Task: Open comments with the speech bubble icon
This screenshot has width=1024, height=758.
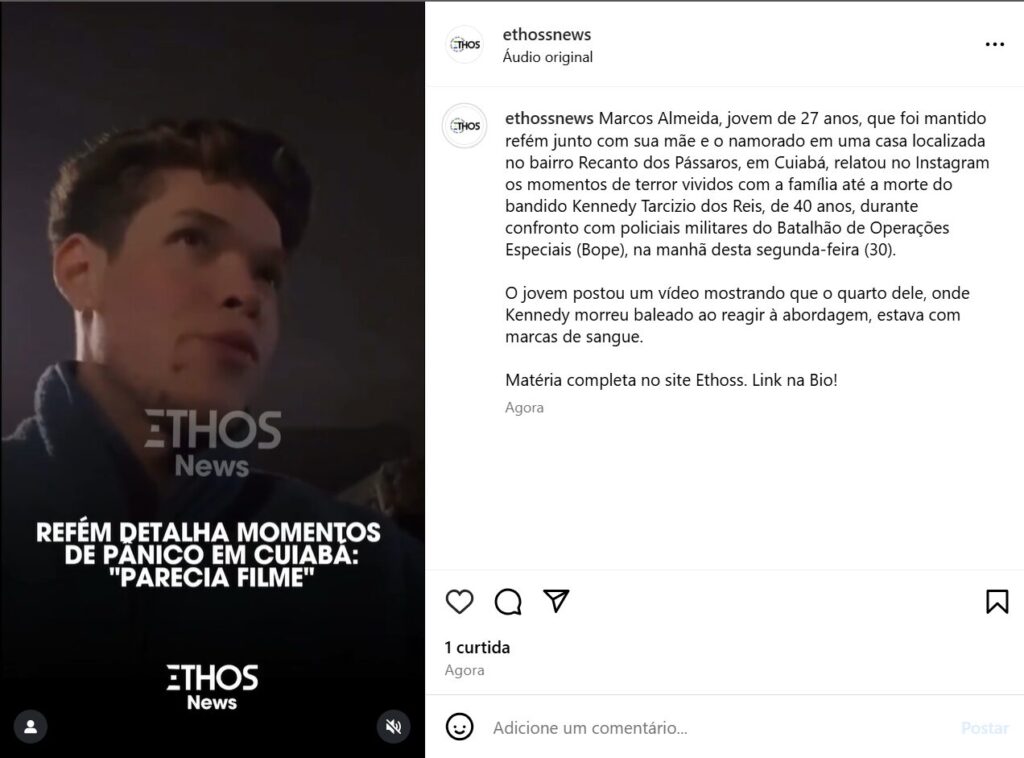Action: tap(508, 601)
